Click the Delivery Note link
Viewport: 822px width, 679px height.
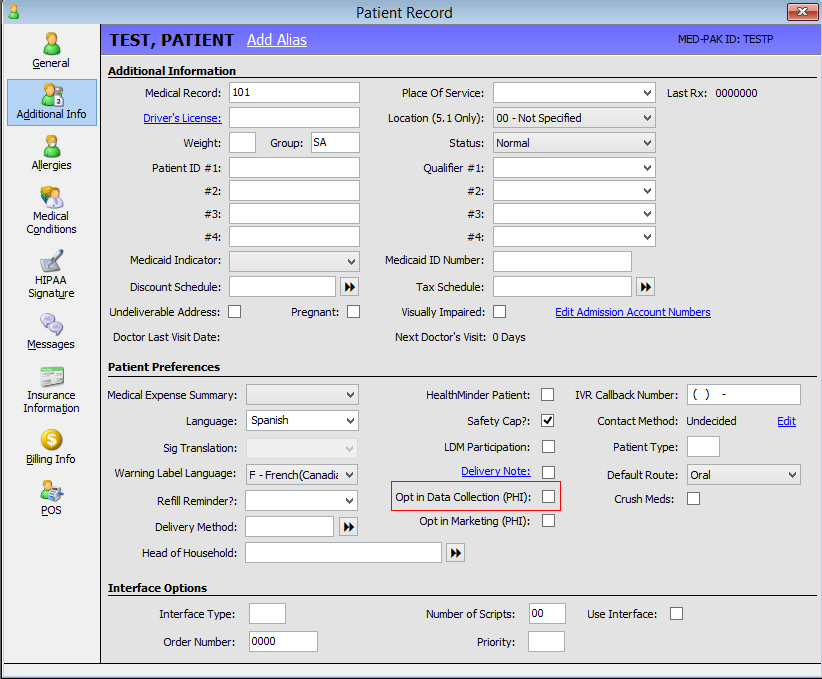click(495, 471)
